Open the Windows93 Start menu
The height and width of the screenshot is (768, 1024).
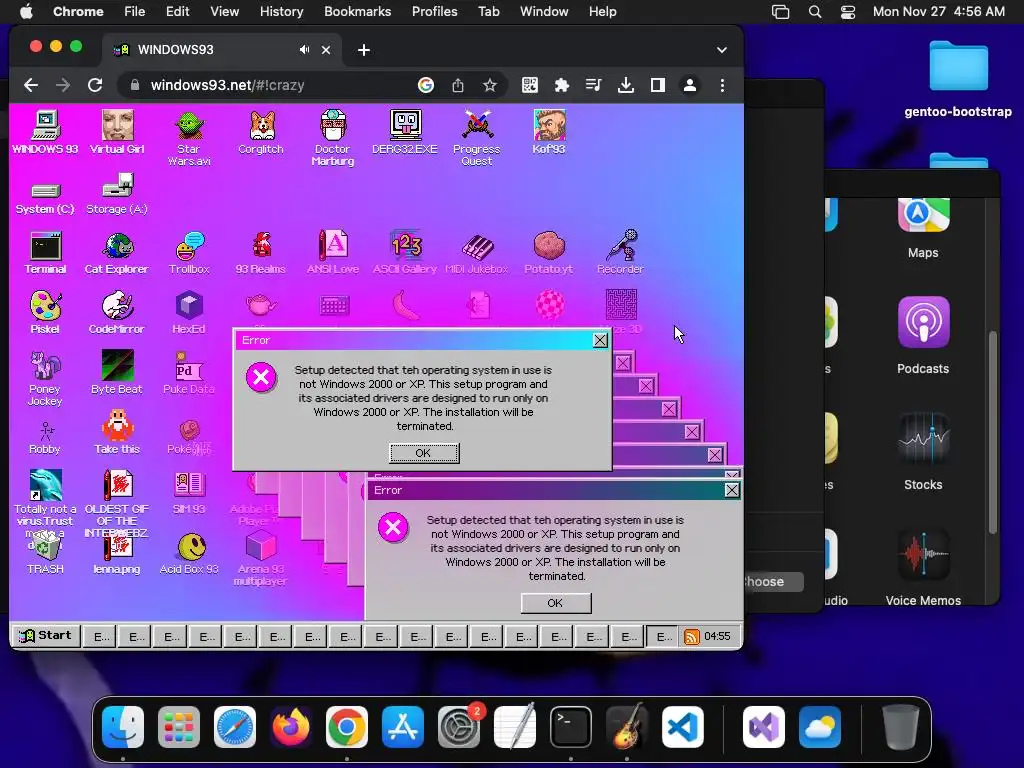46,635
